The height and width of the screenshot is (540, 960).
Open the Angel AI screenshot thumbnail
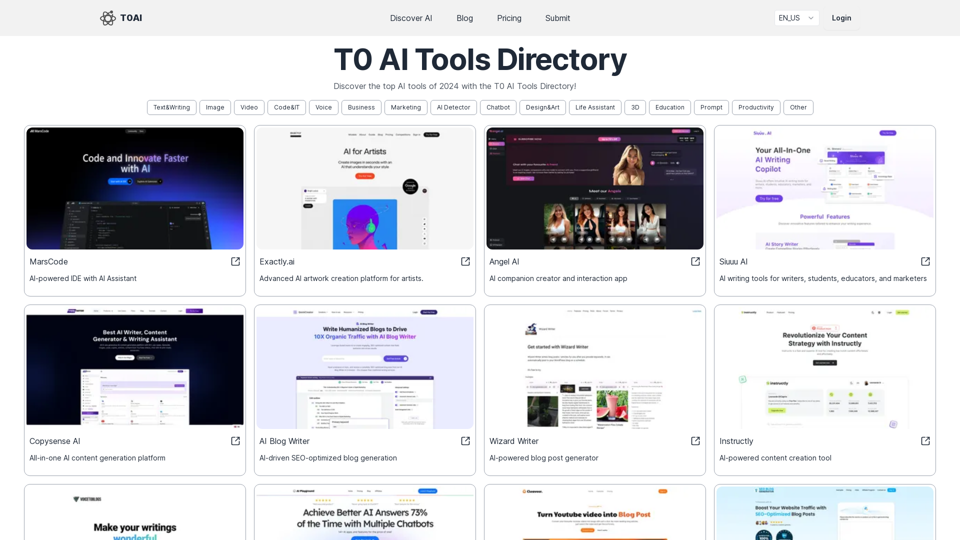(595, 188)
